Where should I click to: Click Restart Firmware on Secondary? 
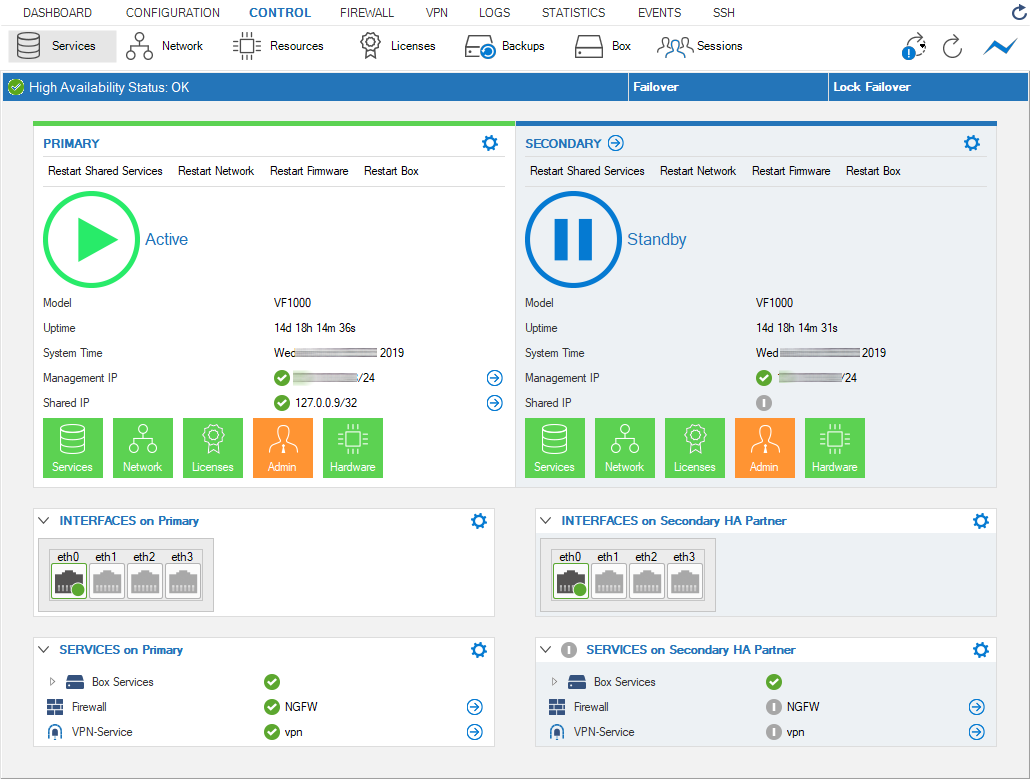click(791, 171)
